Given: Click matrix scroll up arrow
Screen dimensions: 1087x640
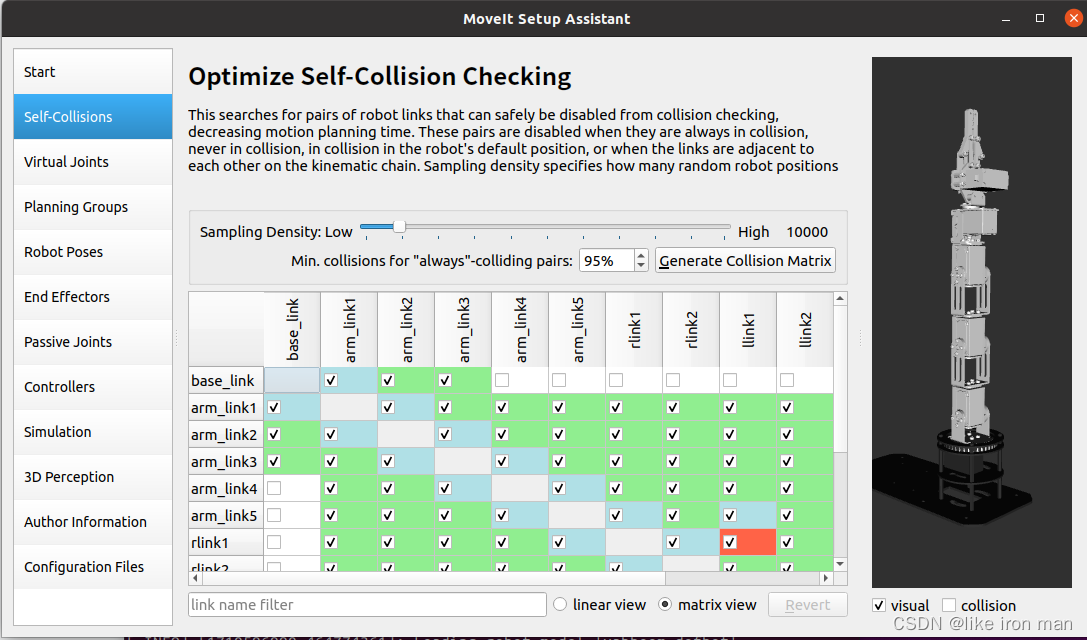Looking at the screenshot, I should point(840,299).
